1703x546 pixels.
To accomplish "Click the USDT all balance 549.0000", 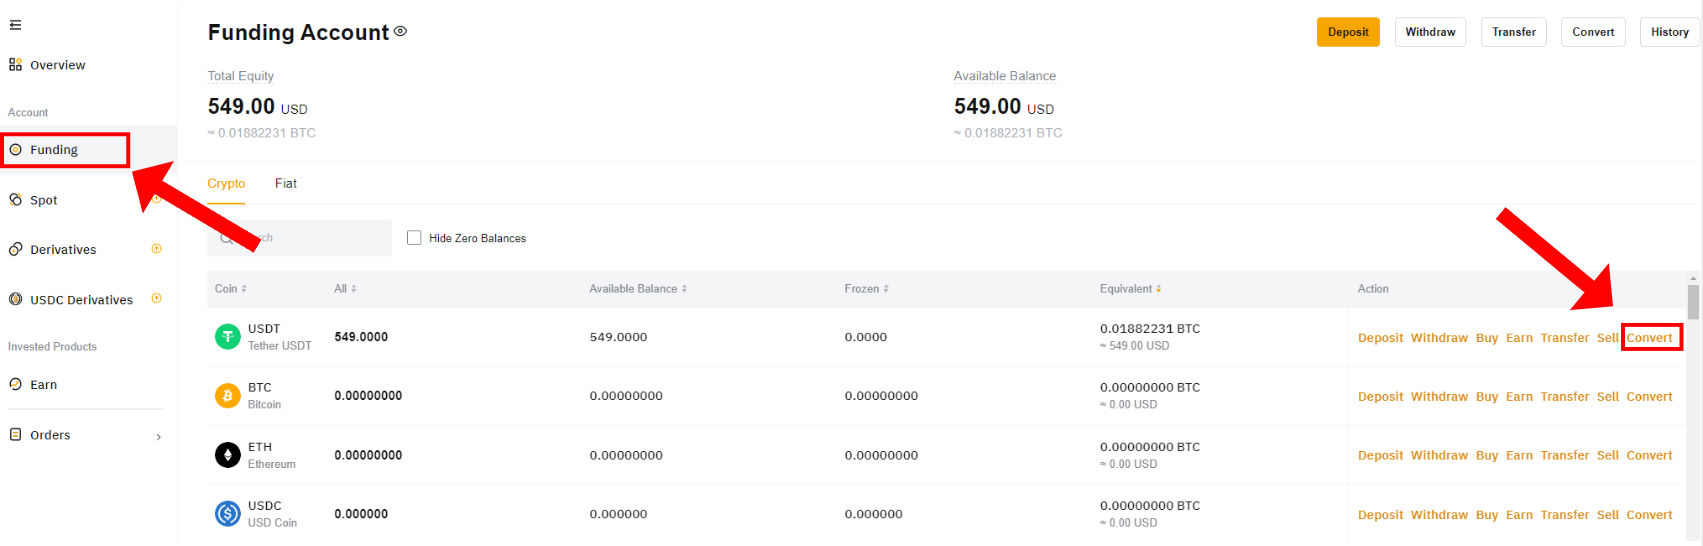I will pos(361,337).
